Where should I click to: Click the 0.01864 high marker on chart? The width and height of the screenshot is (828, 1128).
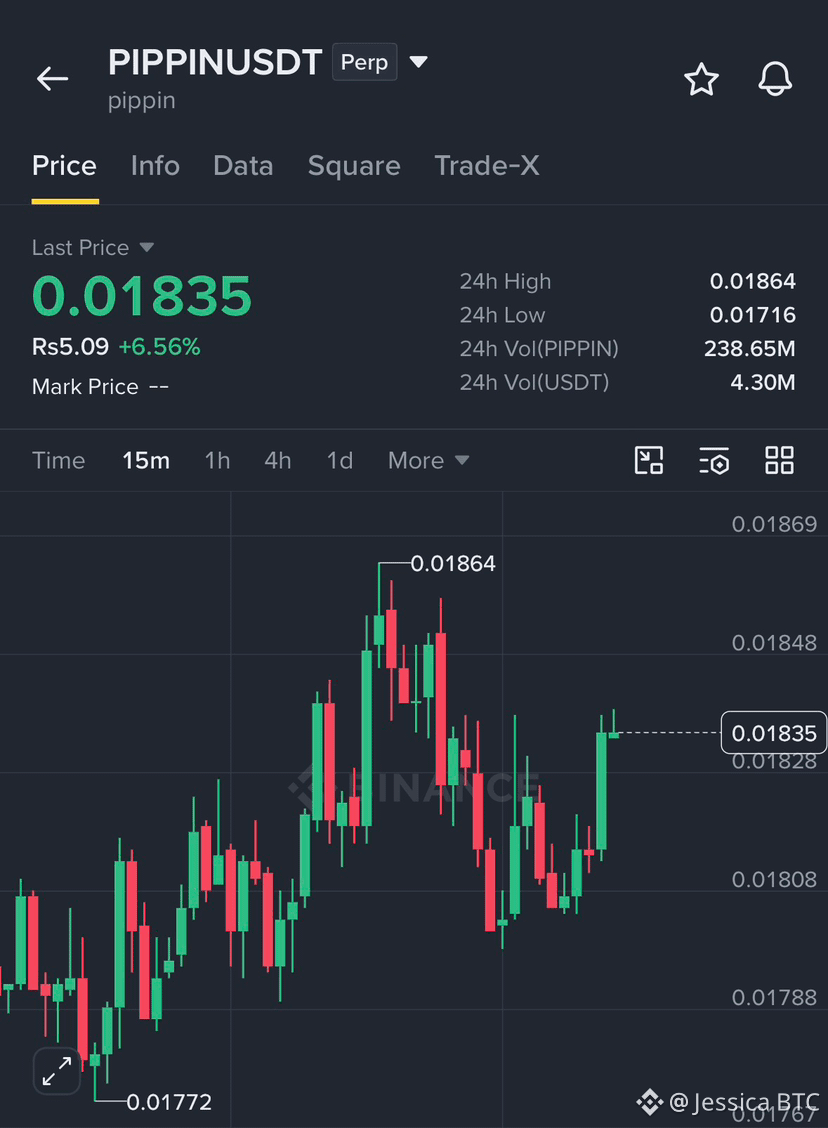[452, 564]
